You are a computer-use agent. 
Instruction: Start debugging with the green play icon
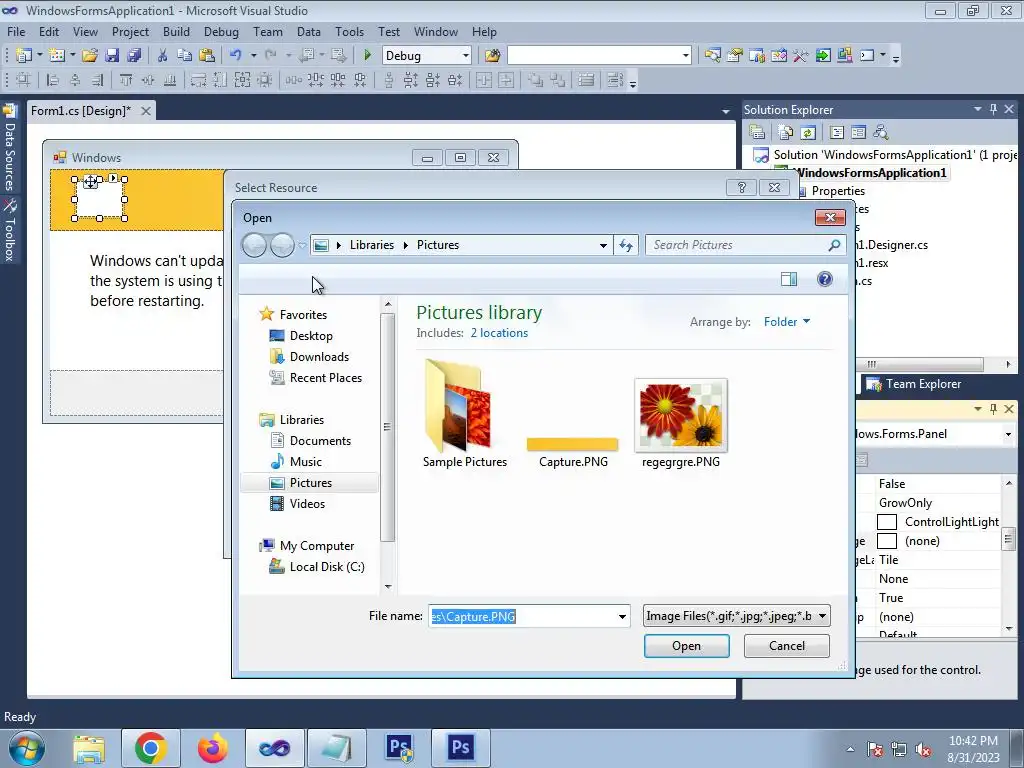pyautogui.click(x=367, y=56)
